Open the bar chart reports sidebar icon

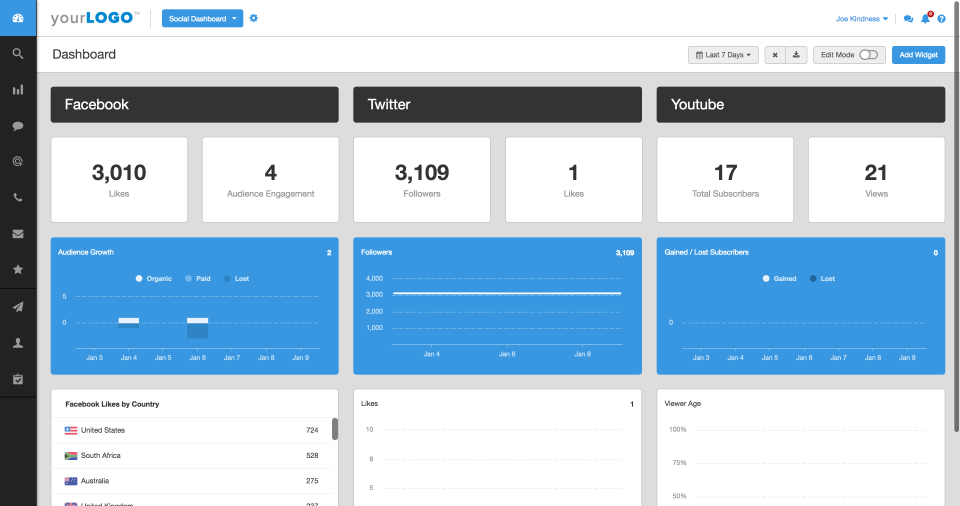click(18, 90)
